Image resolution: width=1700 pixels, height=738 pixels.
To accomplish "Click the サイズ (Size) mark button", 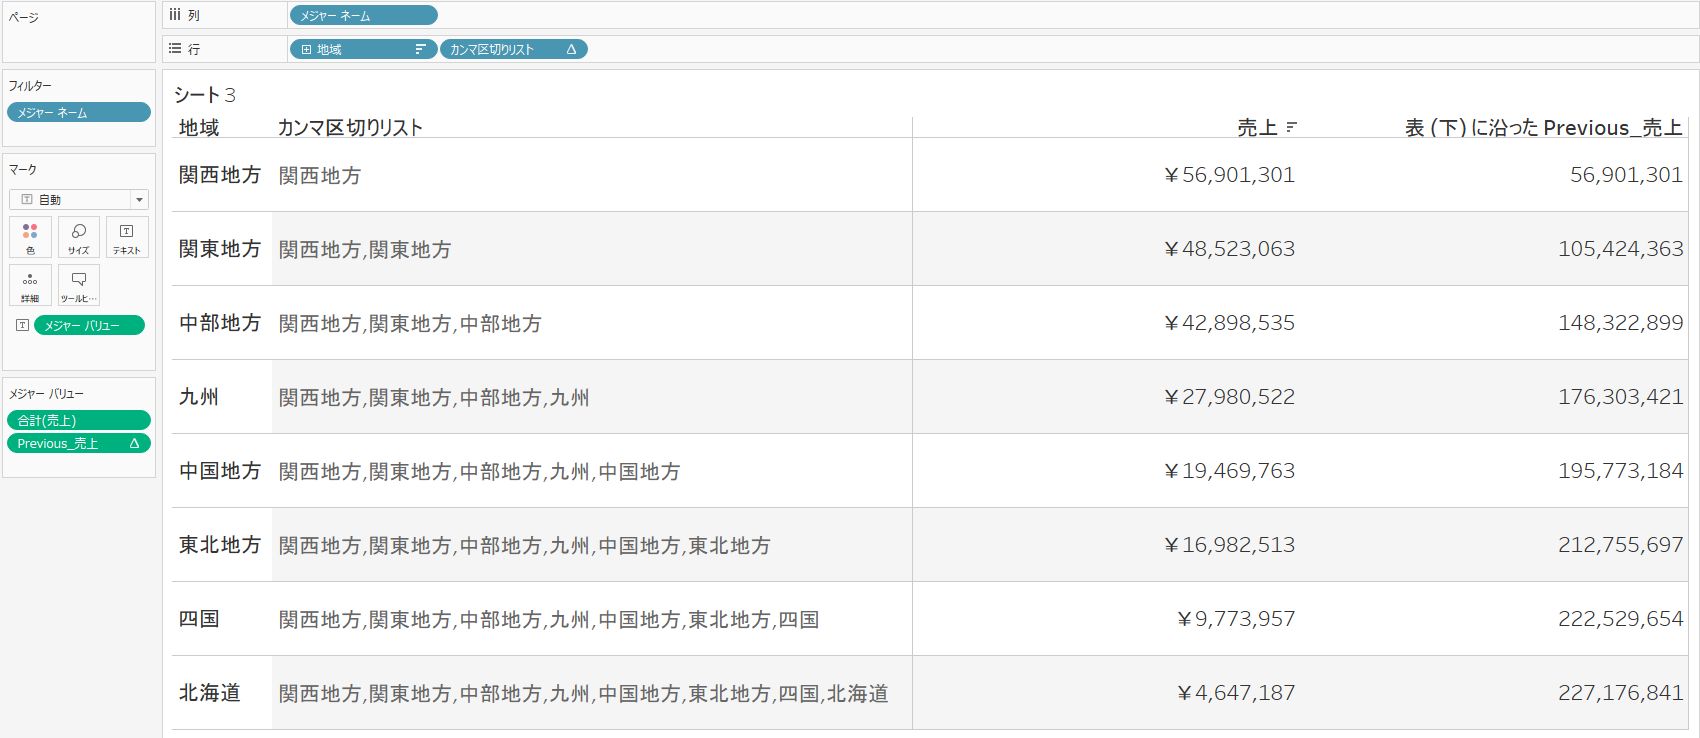I will click(x=79, y=237).
